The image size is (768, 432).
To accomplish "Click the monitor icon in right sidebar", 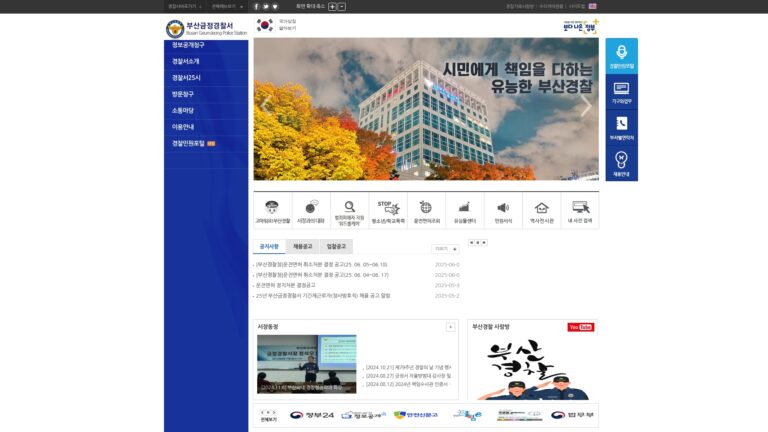I will click(622, 89).
